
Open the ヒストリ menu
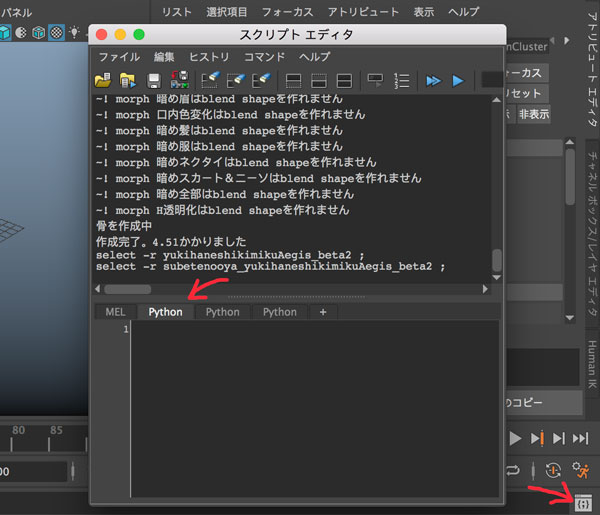(209, 57)
